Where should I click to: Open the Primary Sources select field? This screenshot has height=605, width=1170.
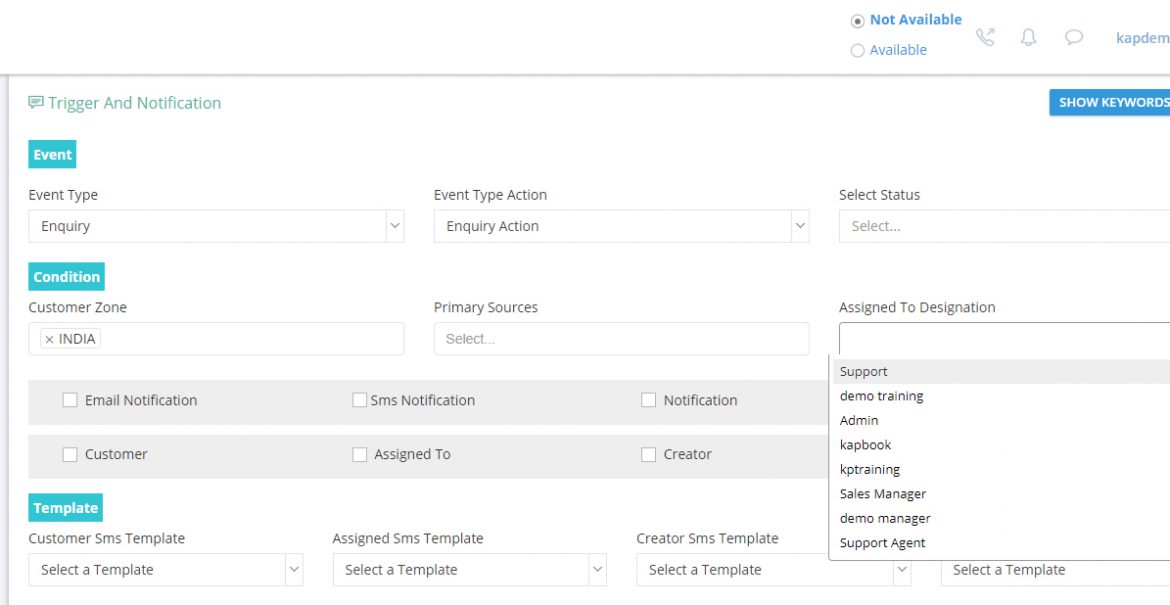[x=621, y=339]
